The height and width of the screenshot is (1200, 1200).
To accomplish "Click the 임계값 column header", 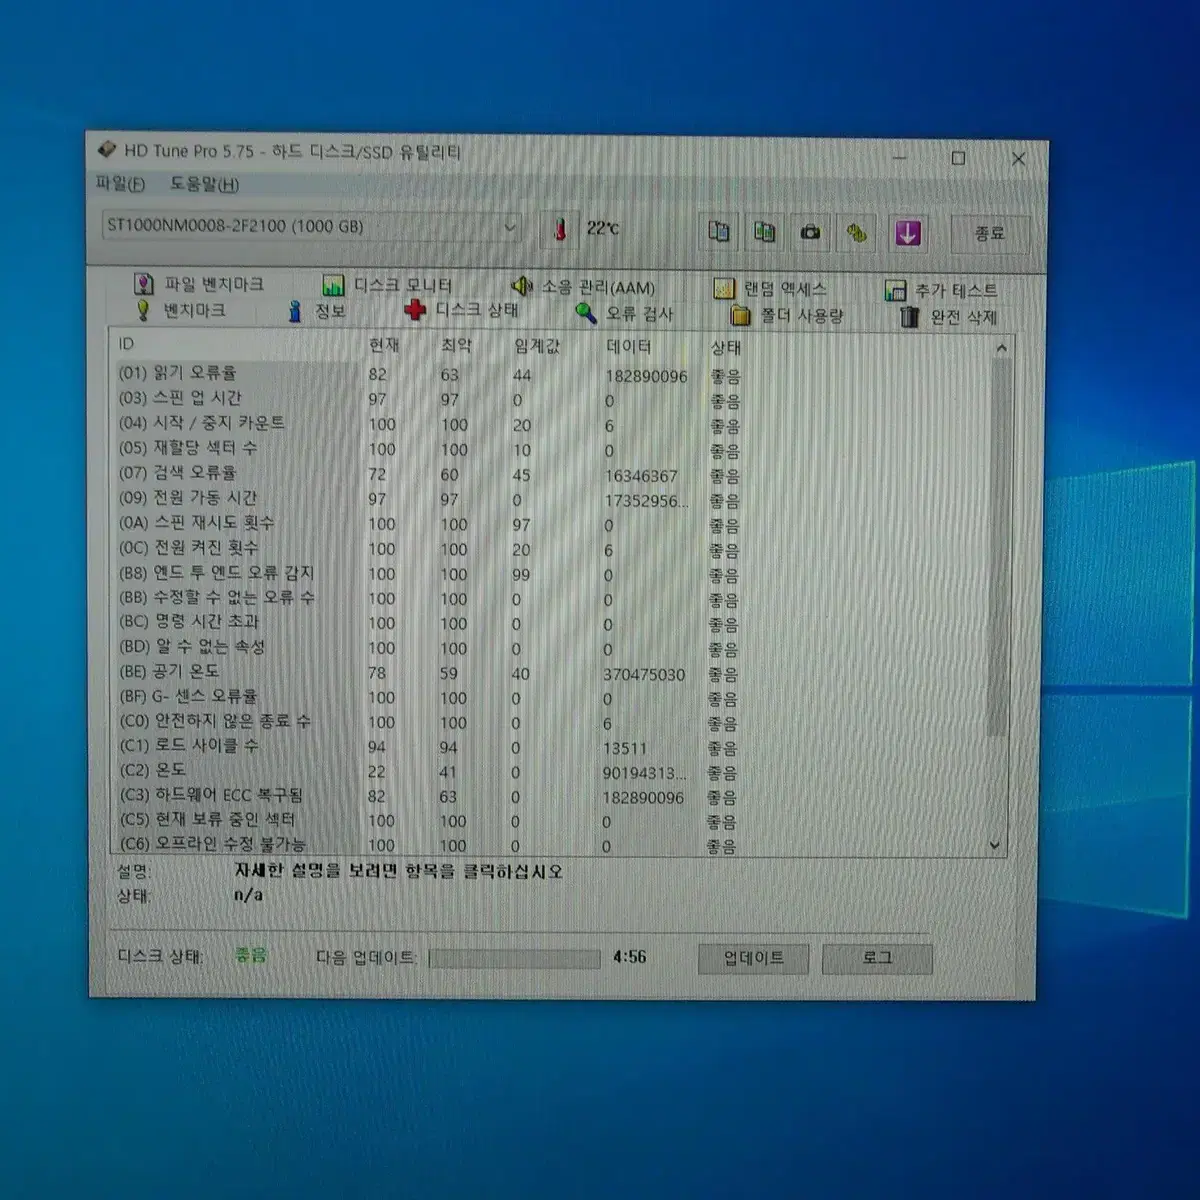I will (537, 346).
